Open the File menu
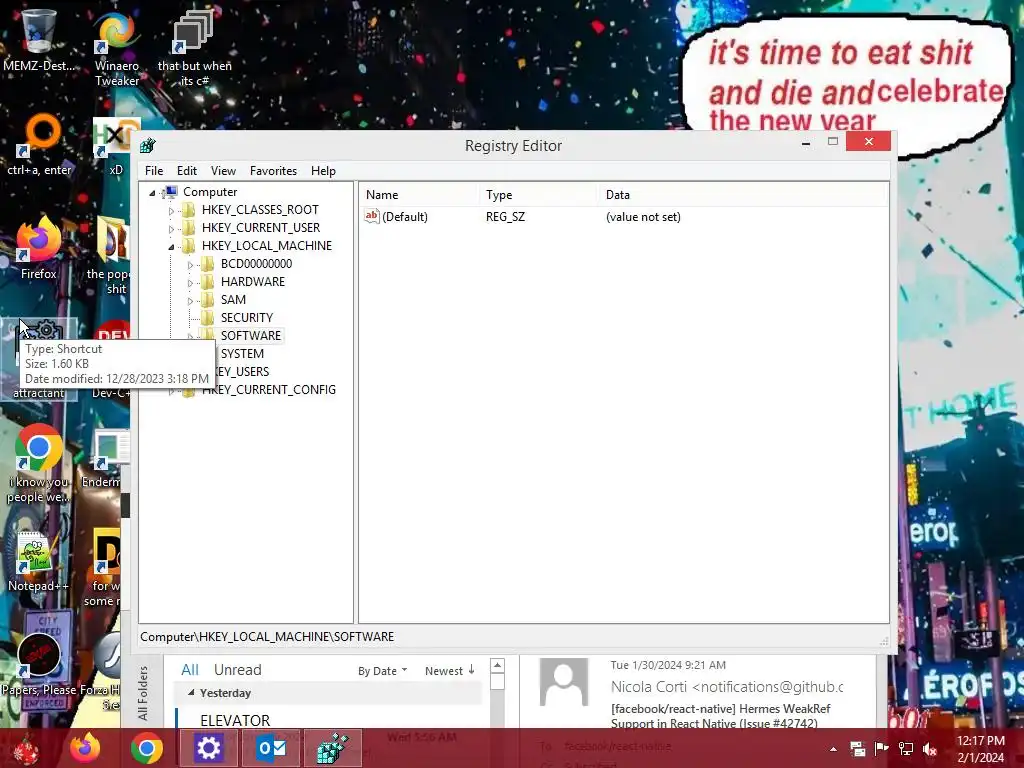 tap(154, 170)
